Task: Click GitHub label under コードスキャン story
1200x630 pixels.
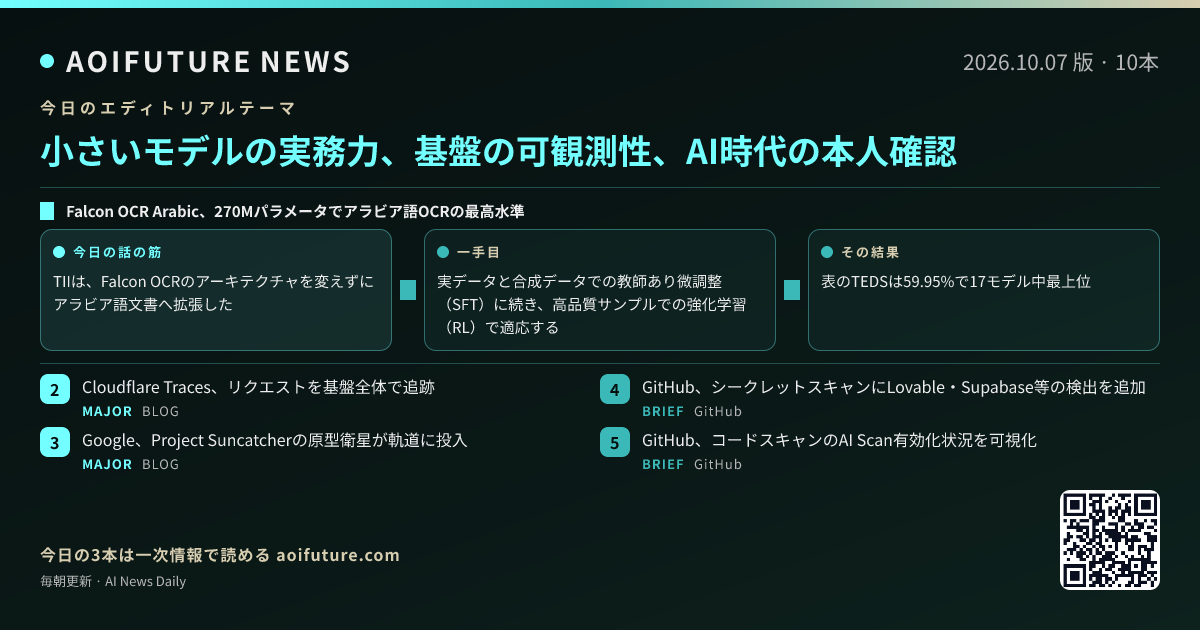Action: click(x=718, y=464)
